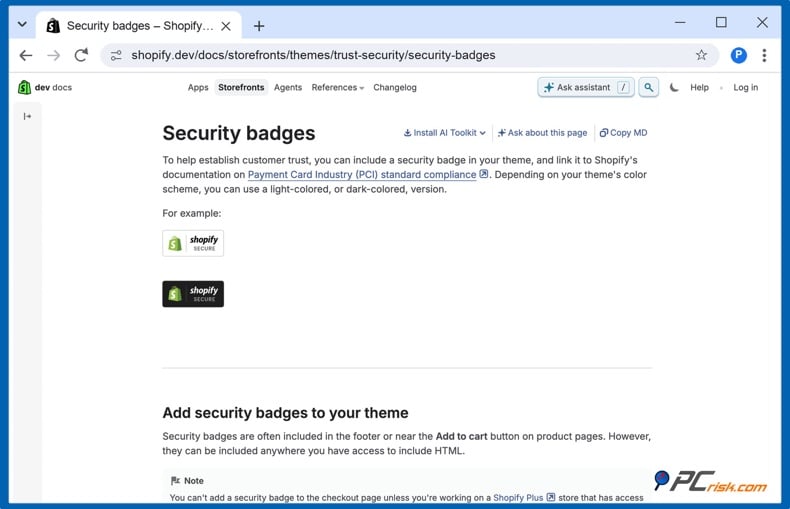Copy page as markdown with Copy MD
The image size is (790, 509).
pyautogui.click(x=623, y=133)
